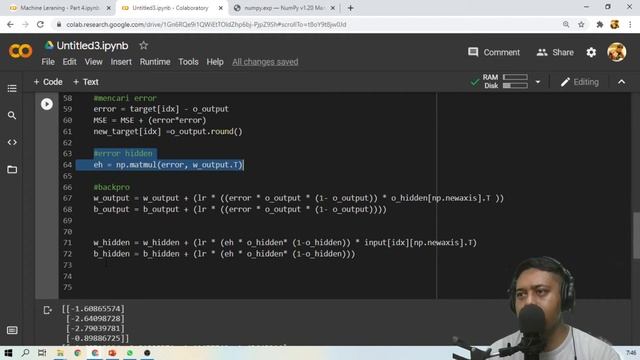Open the File menu
640x360 pixels.
click(x=48, y=62)
